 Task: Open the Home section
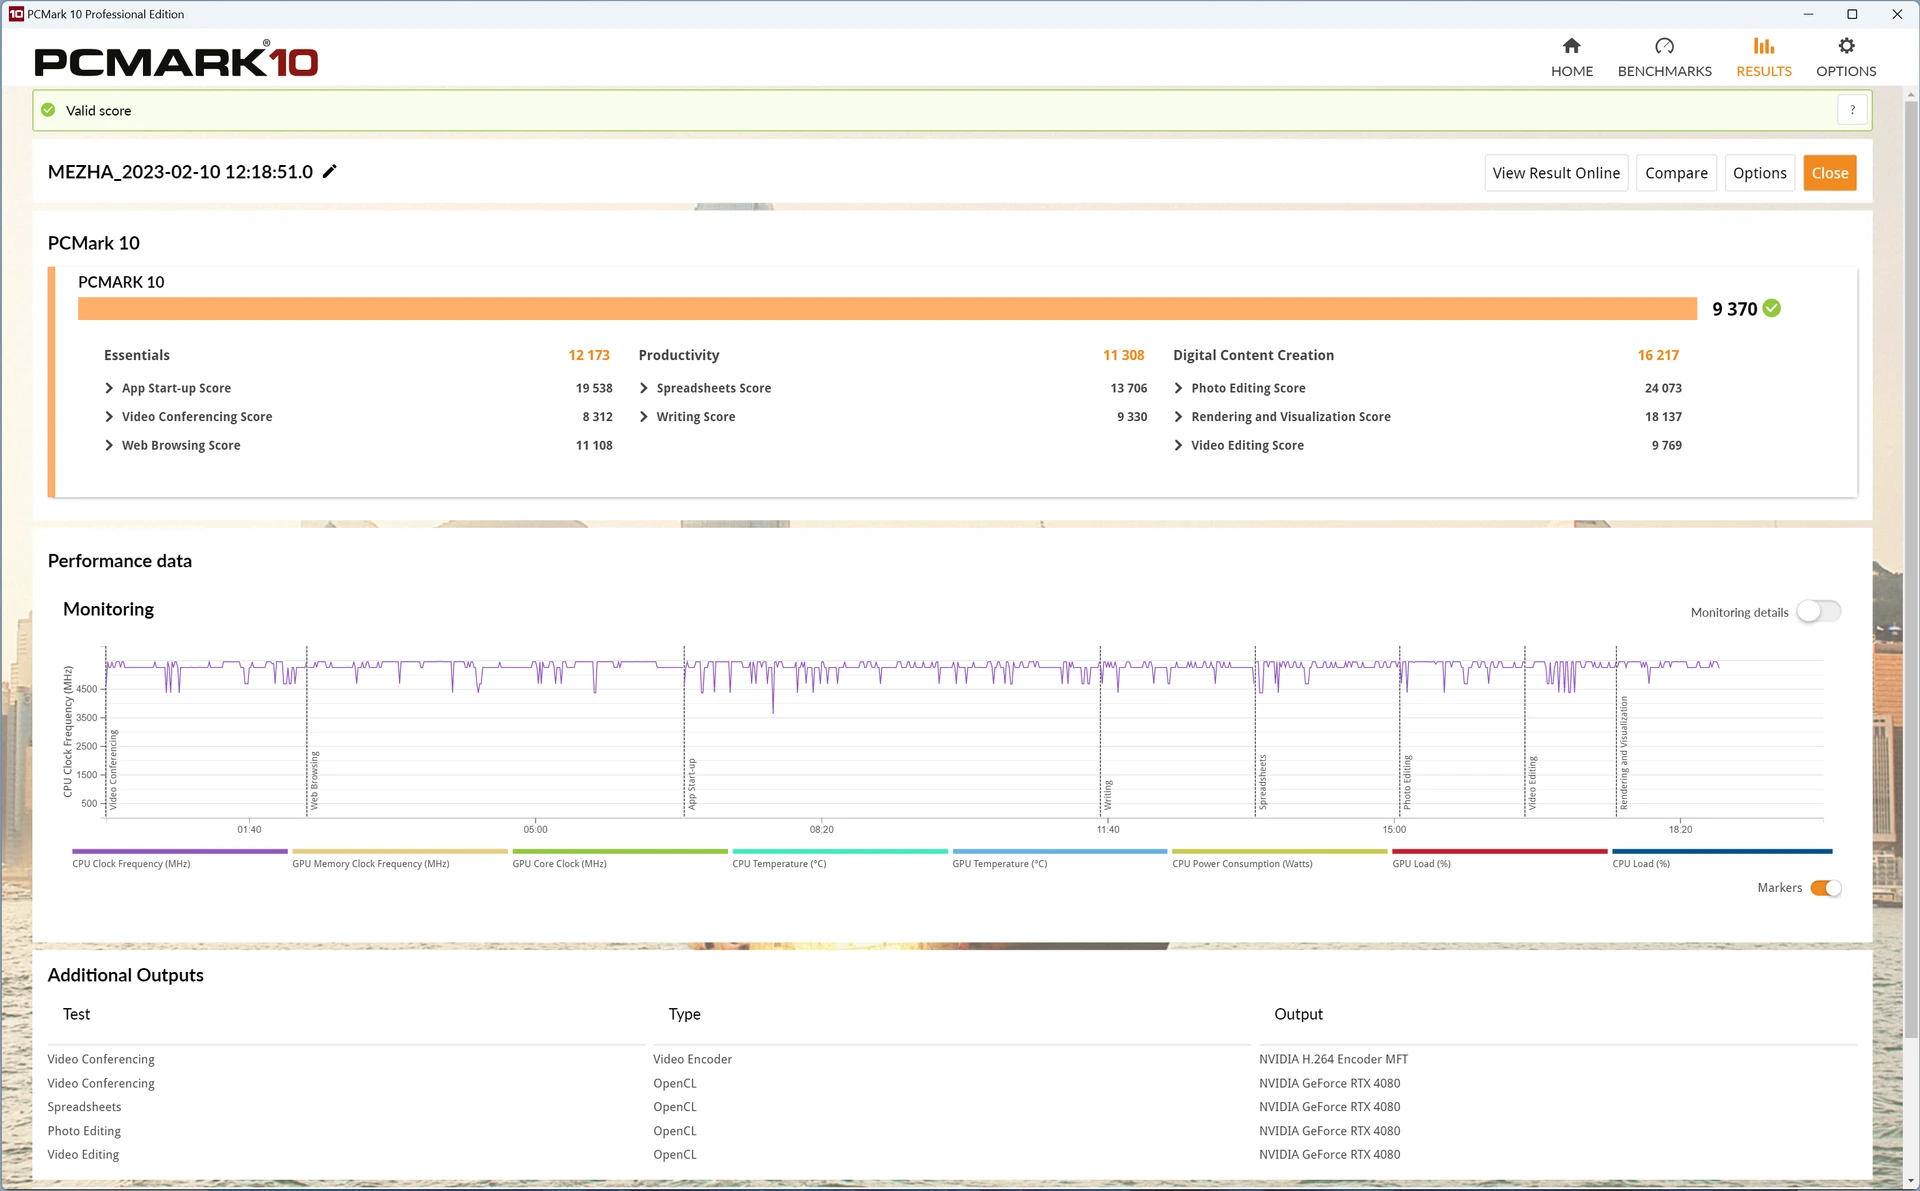point(1571,57)
